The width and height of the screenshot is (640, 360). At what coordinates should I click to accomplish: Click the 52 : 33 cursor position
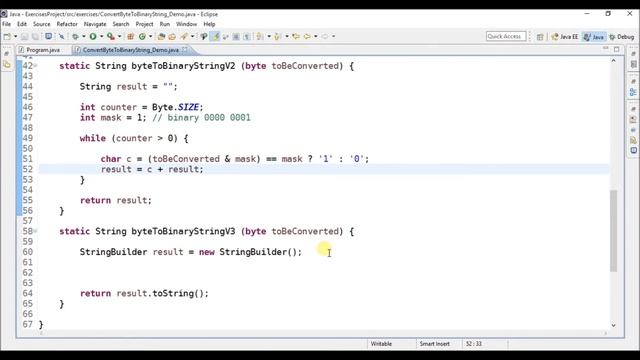pyautogui.click(x=473, y=344)
